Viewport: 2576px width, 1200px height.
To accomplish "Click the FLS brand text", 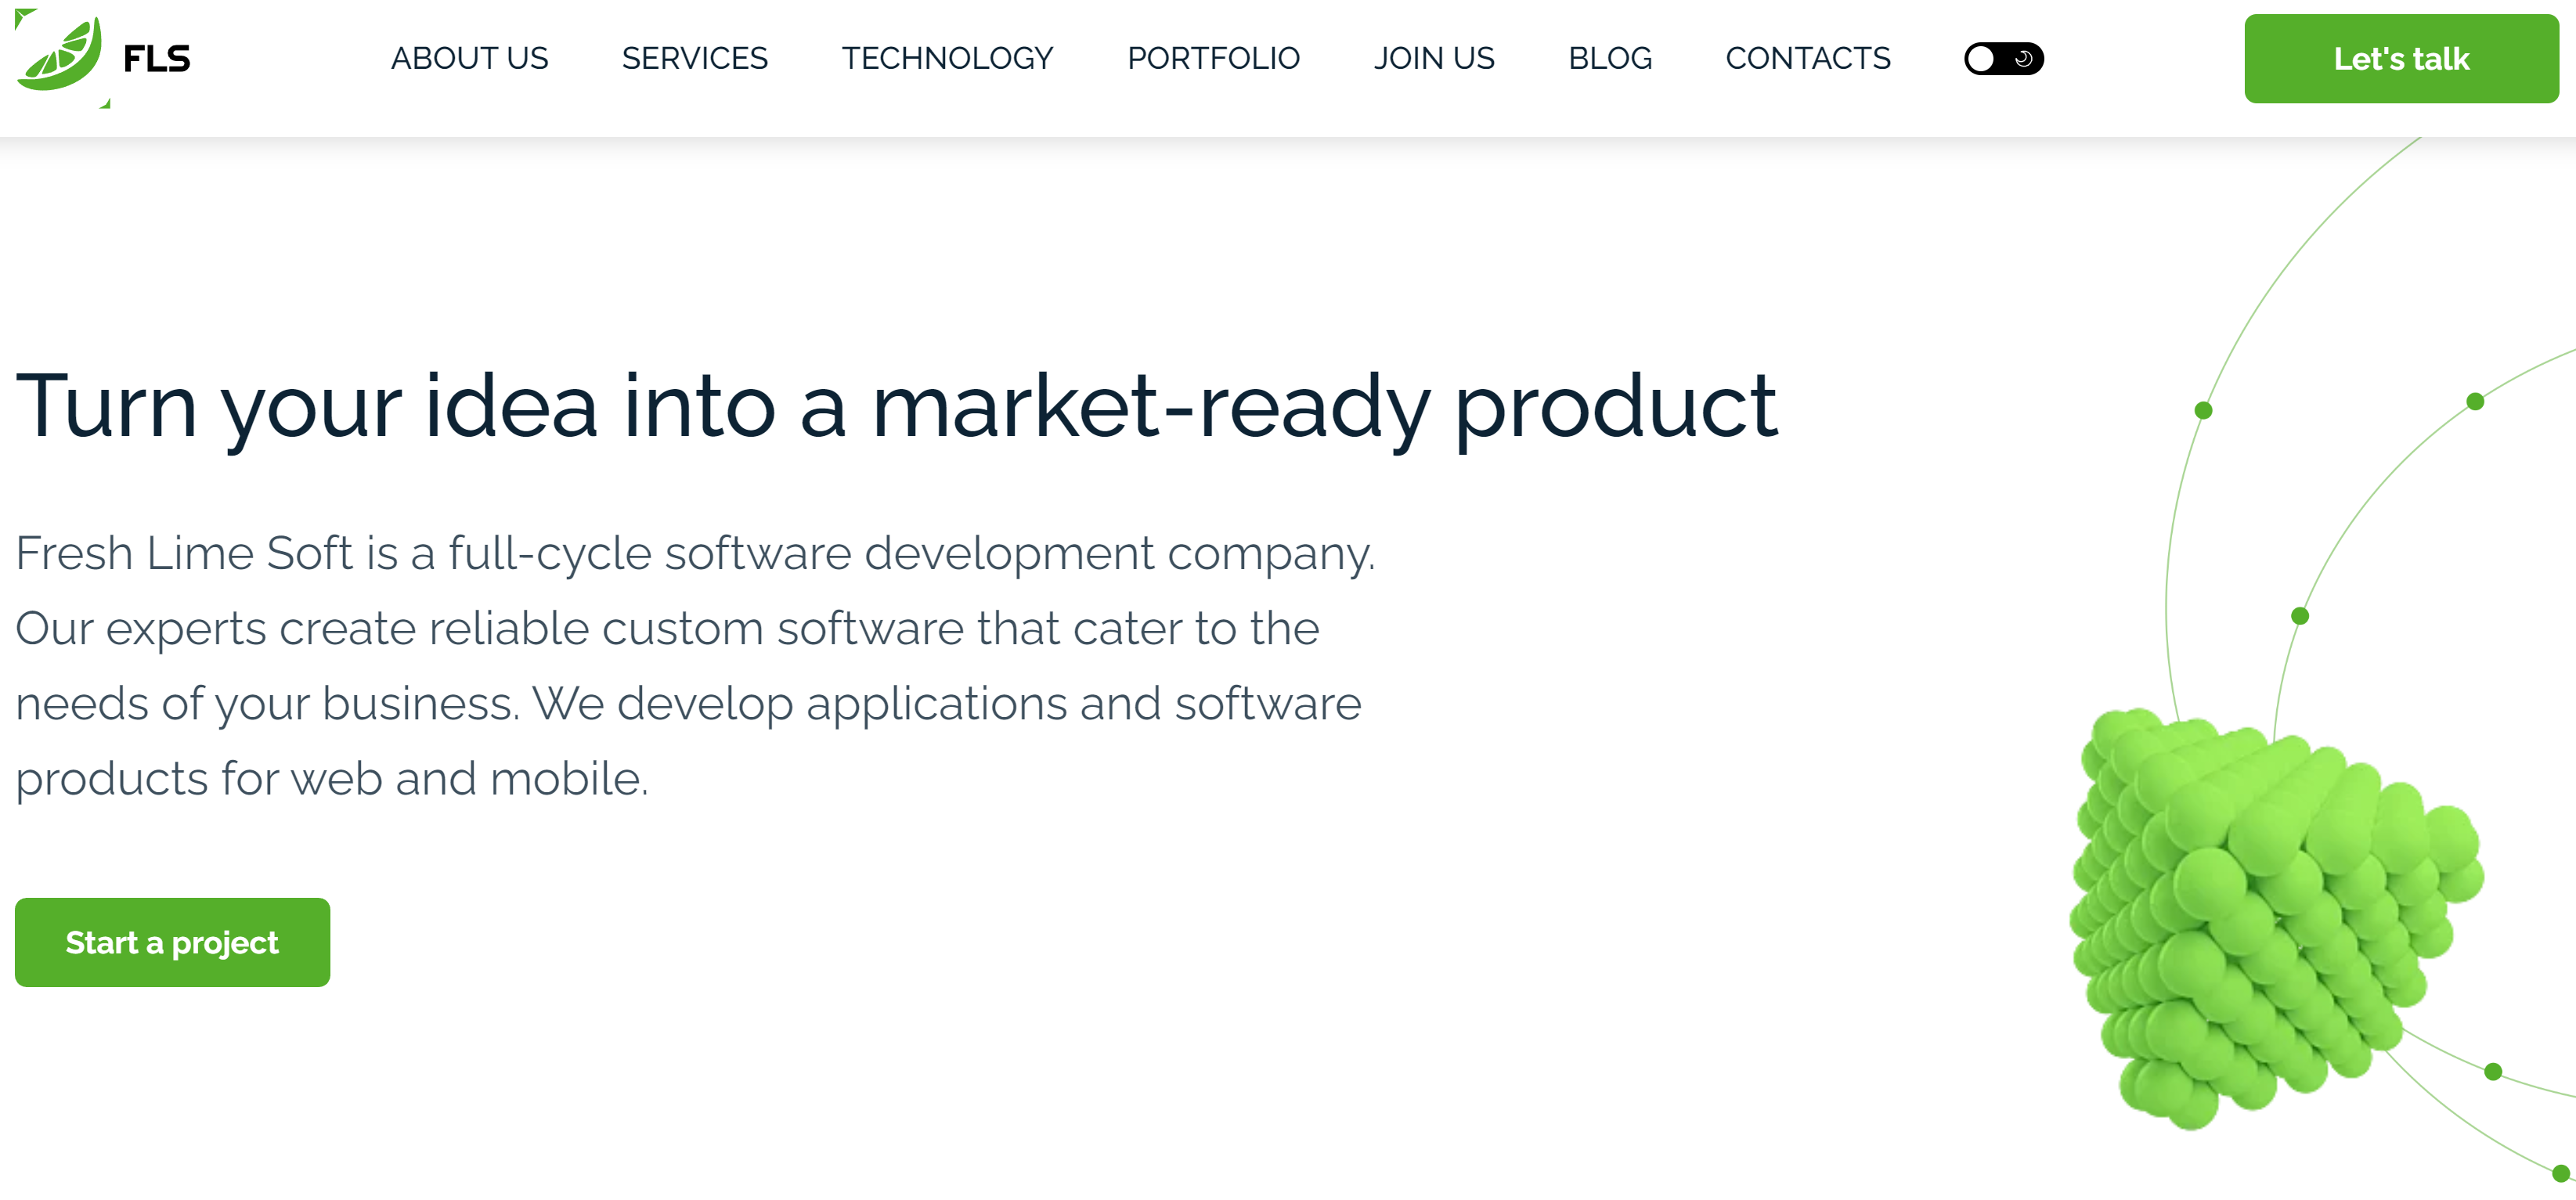I will 156,59.
